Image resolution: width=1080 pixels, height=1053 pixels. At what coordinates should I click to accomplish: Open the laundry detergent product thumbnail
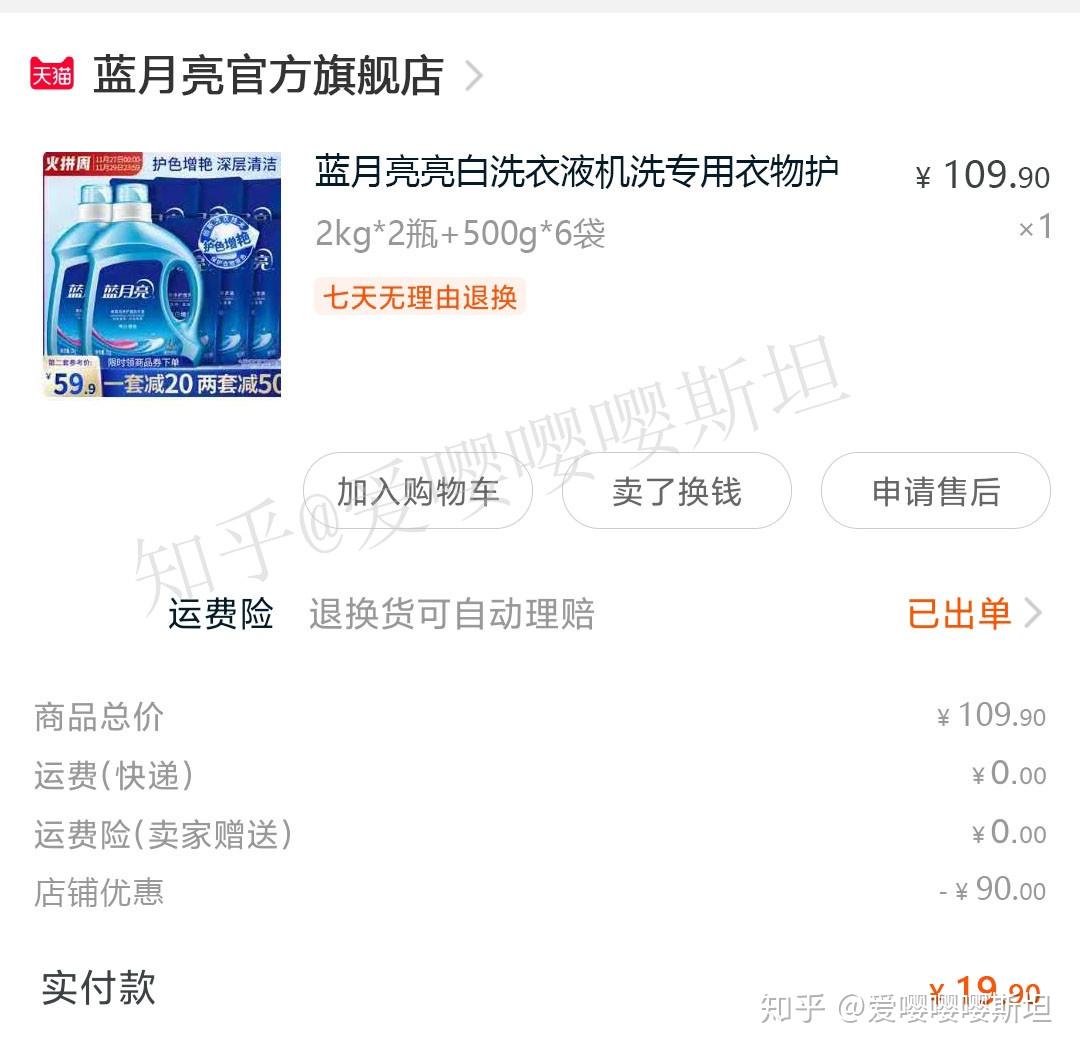(162, 274)
